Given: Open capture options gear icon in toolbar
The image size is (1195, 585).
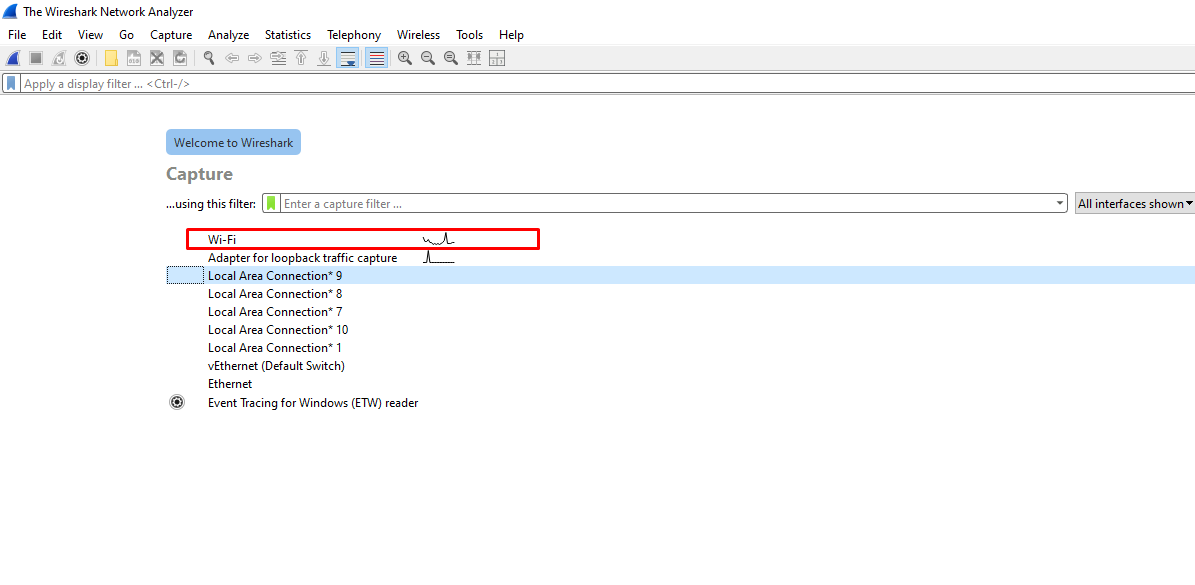Looking at the screenshot, I should click(82, 58).
